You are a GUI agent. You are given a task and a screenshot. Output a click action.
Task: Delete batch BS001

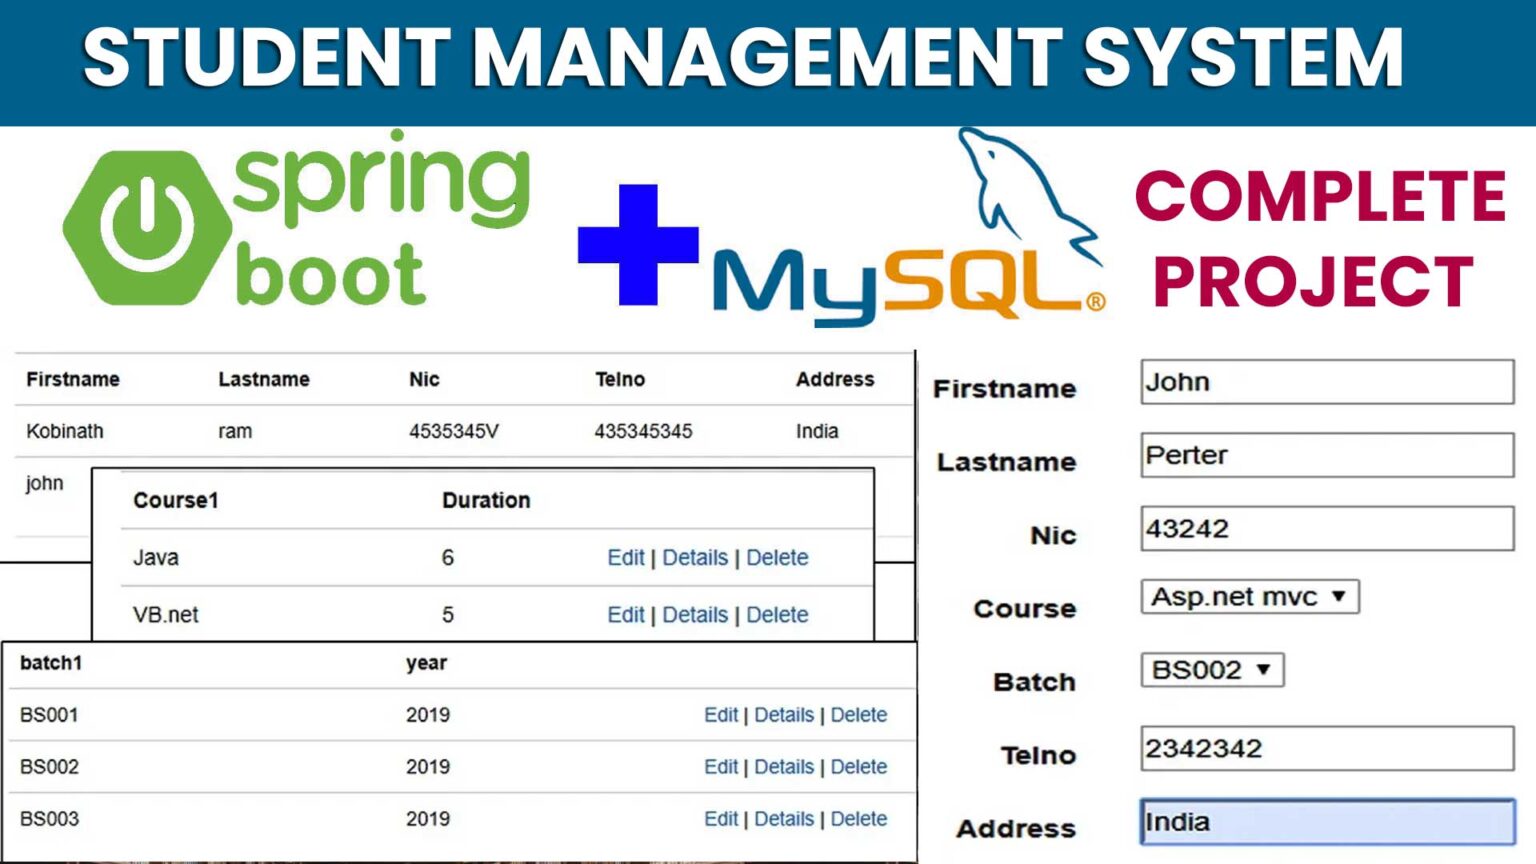pos(859,715)
